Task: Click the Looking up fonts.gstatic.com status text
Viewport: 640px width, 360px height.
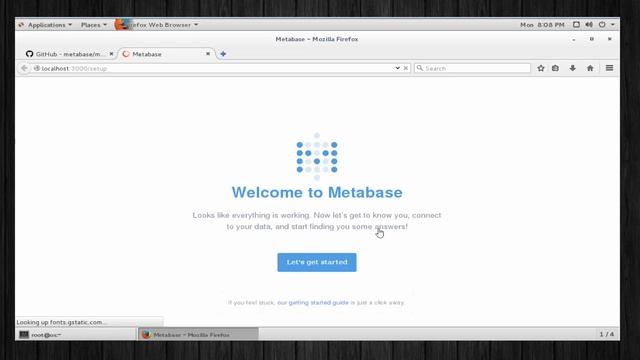Action: click(x=61, y=322)
